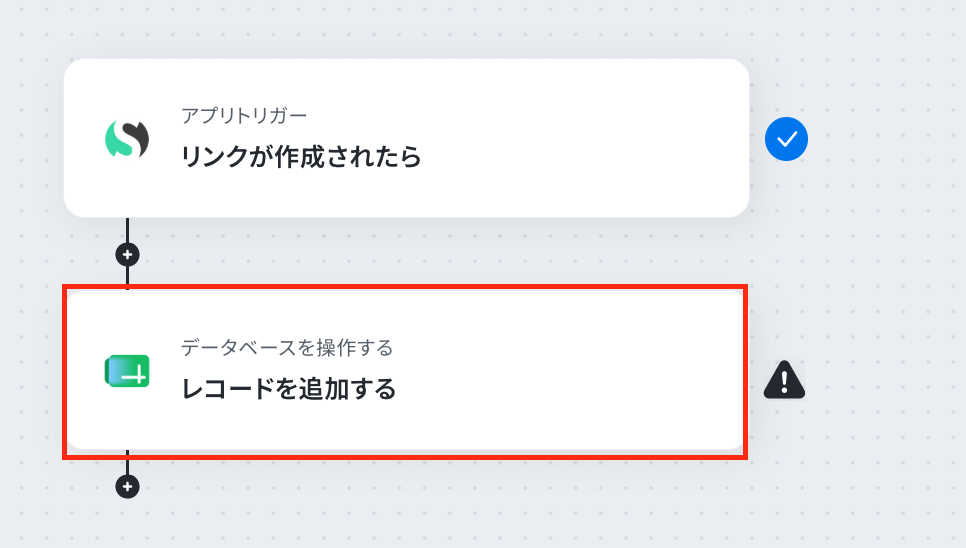Image resolution: width=966 pixels, height=548 pixels.
Task: Click the green database record icon
Action: (127, 371)
